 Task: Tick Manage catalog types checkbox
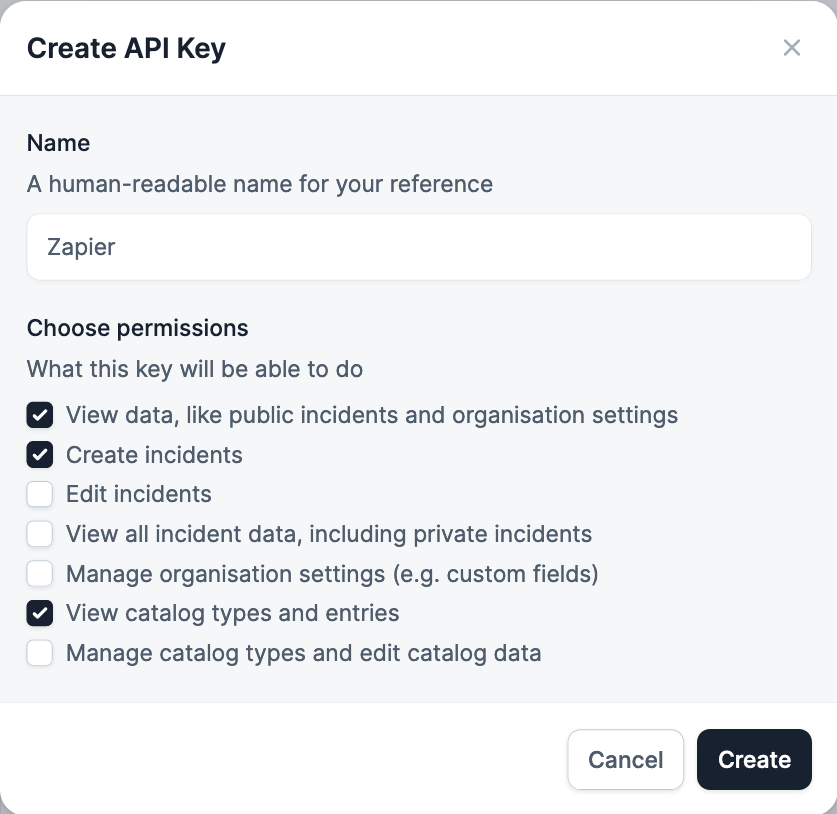40,653
